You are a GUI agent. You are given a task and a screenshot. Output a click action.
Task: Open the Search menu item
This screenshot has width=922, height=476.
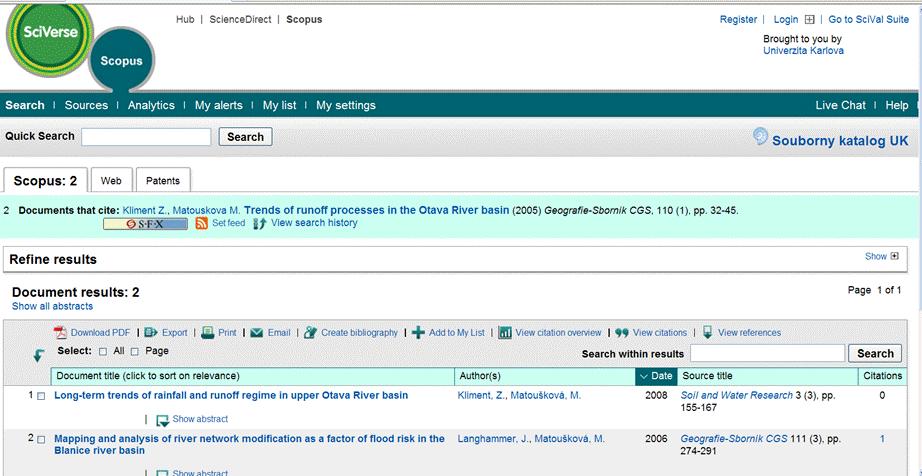pyautogui.click(x=25, y=105)
